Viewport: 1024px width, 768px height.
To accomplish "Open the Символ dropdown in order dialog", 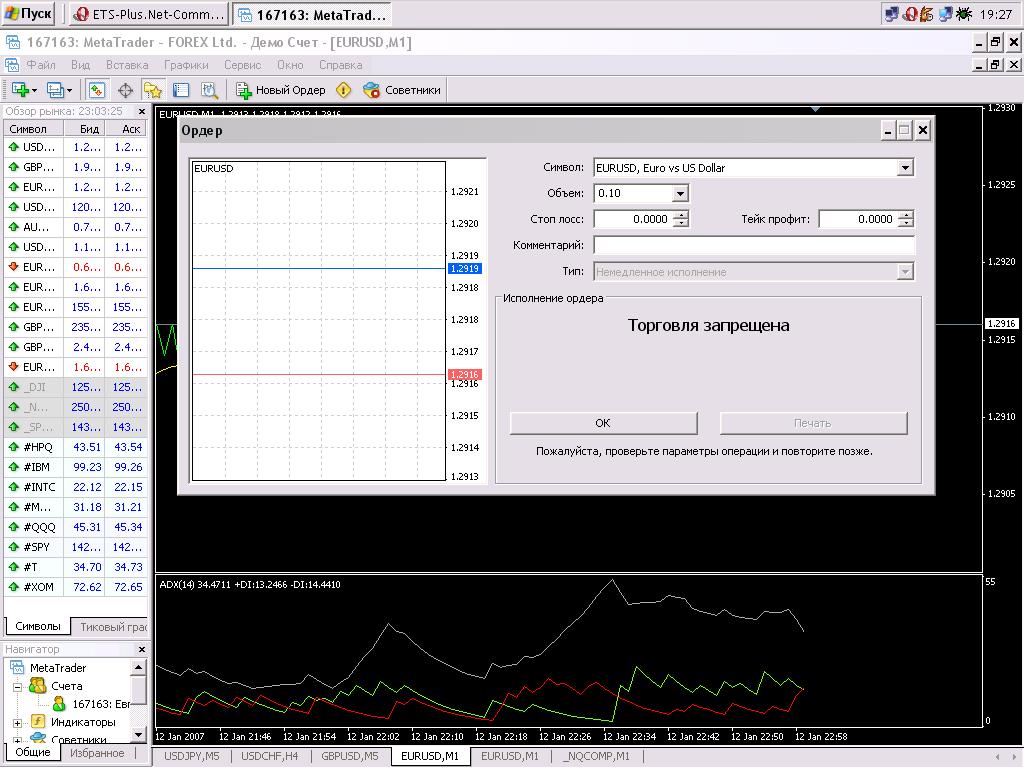I will pyautogui.click(x=905, y=168).
